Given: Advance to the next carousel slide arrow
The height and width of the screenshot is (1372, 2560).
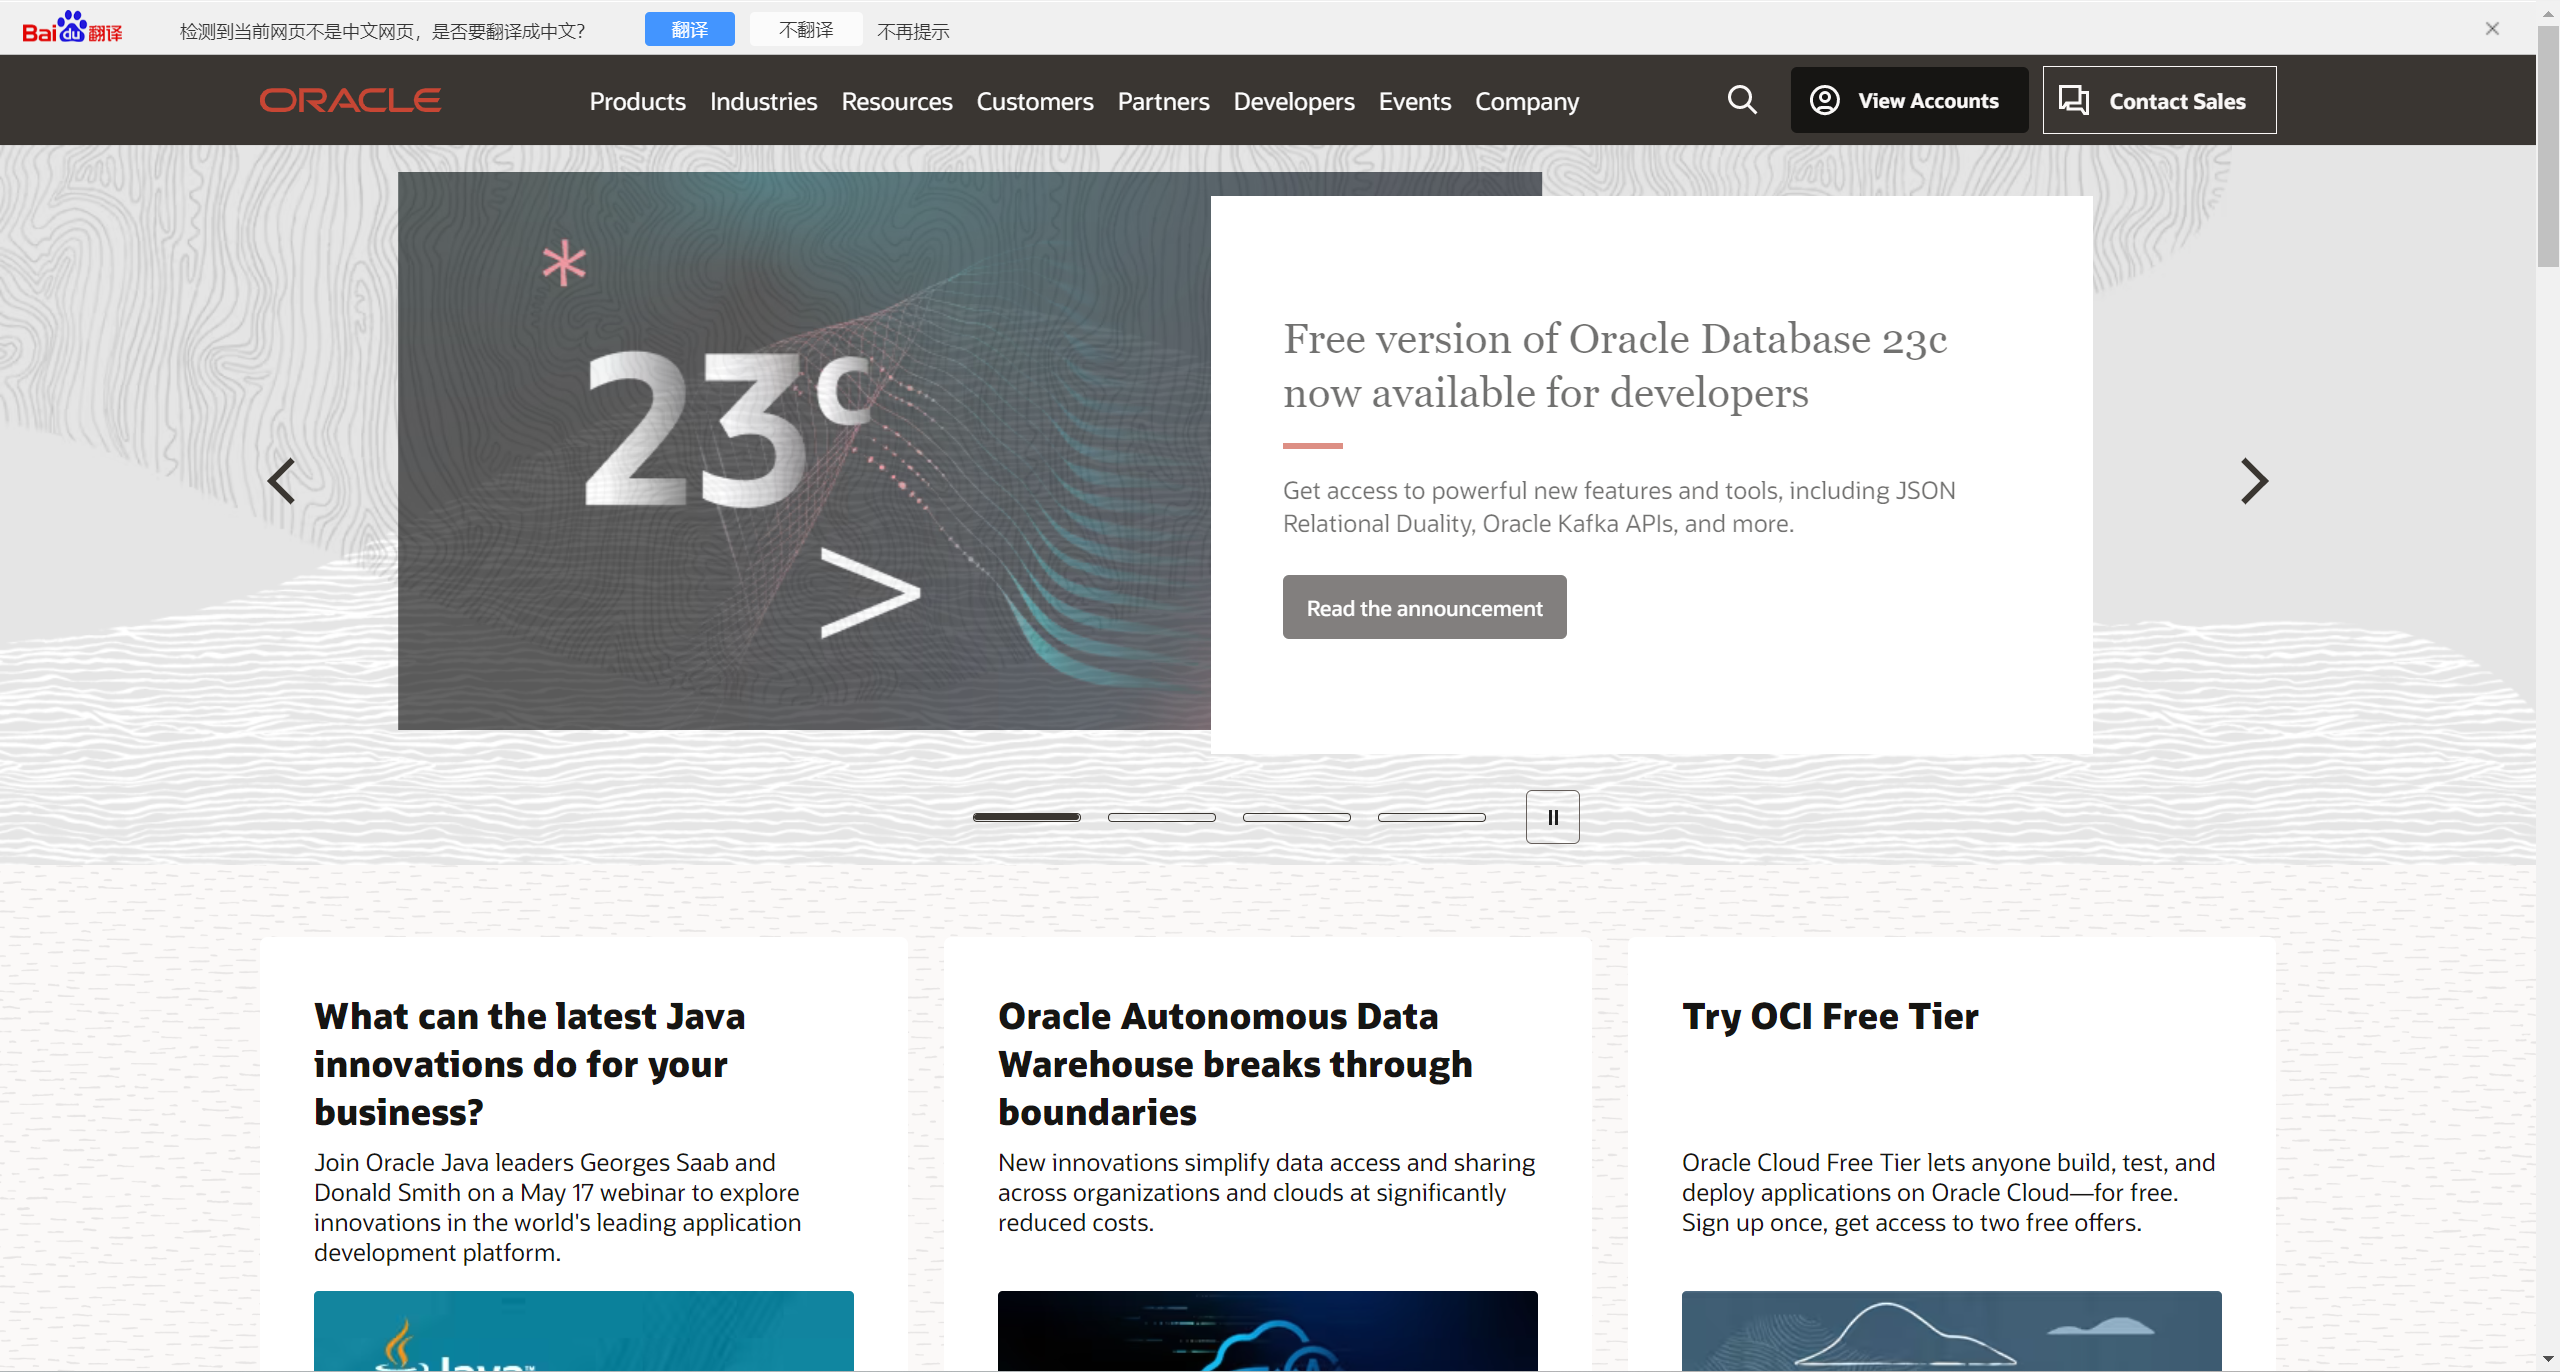Looking at the screenshot, I should 2254,481.
